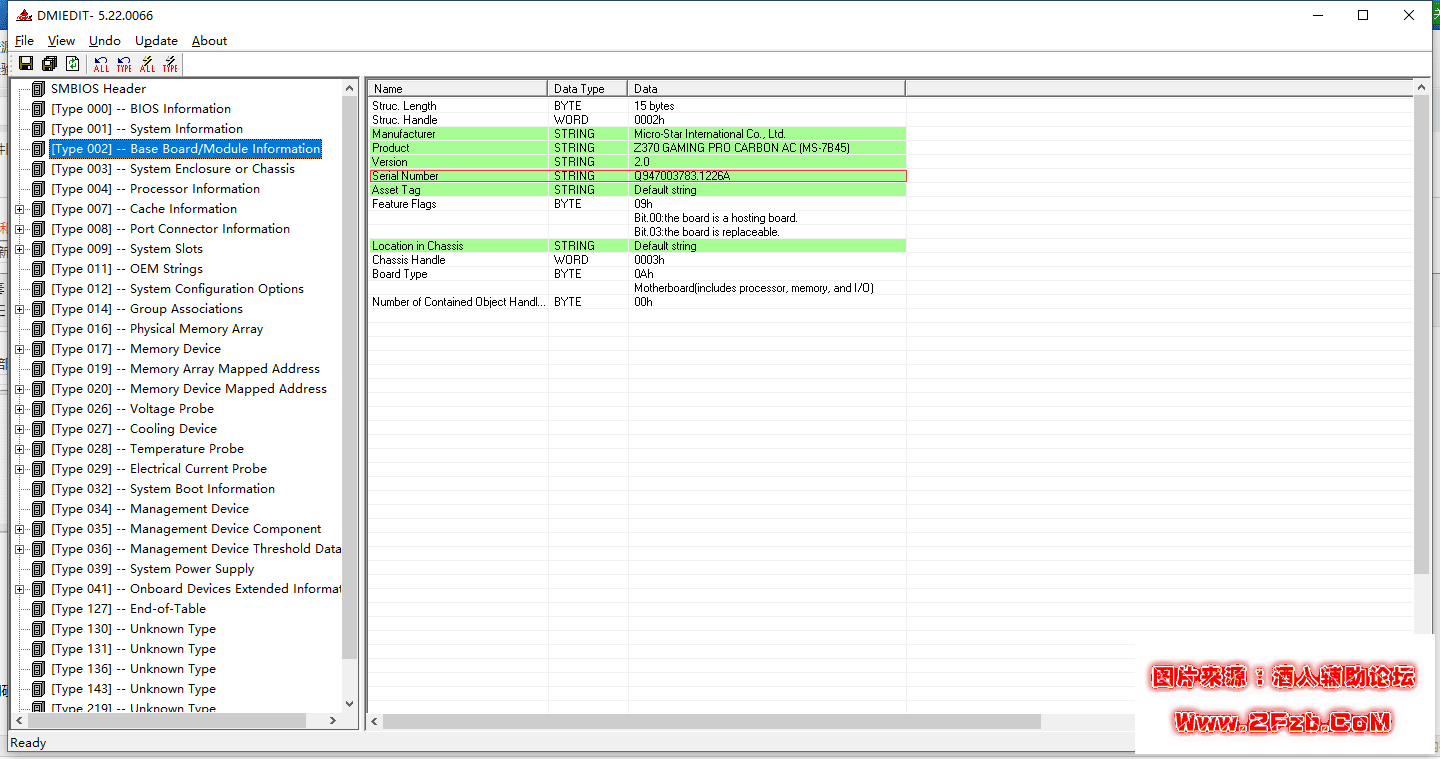The height and width of the screenshot is (759, 1440).
Task: Select Type 002 Base Board/Module Information
Action: point(186,149)
